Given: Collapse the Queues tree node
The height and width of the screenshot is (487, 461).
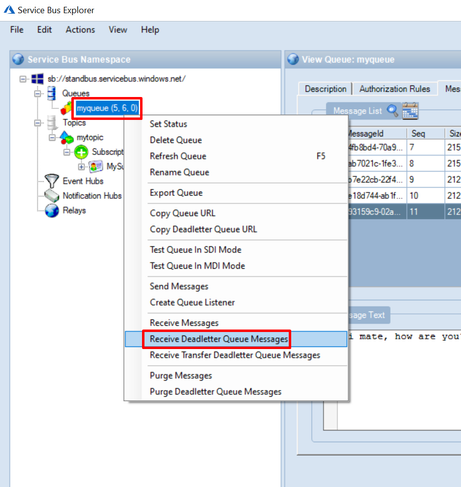Looking at the screenshot, I should point(37,93).
